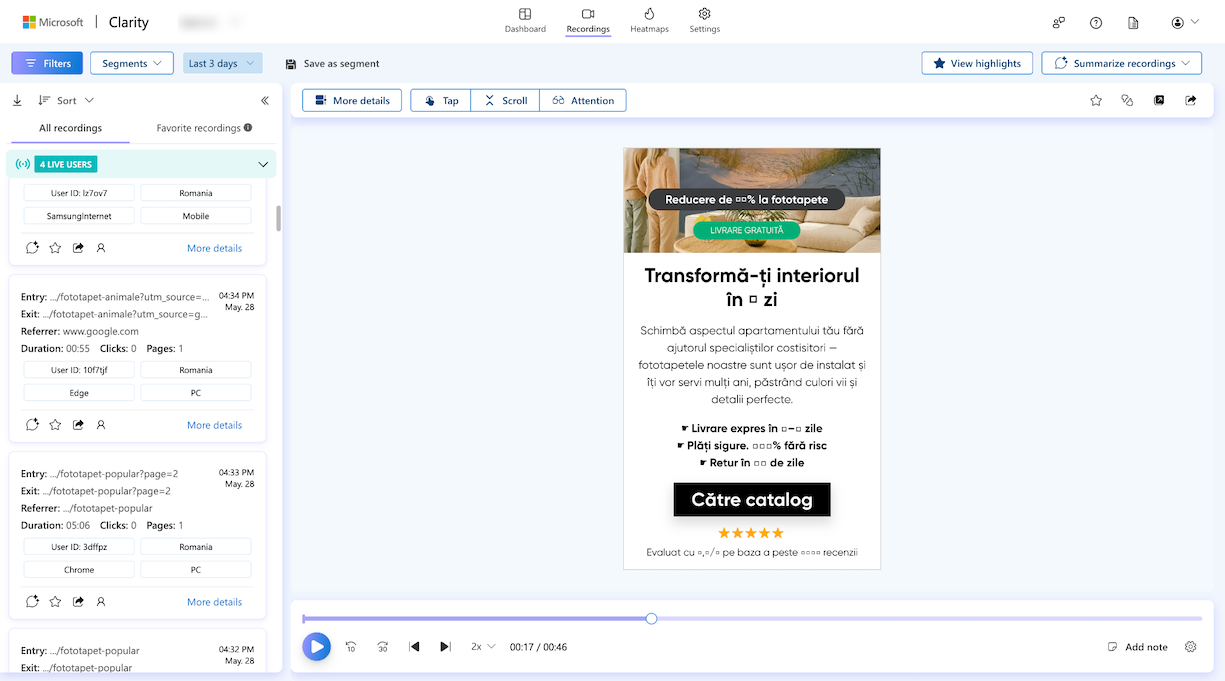The height and width of the screenshot is (681, 1225).
Task: Click the Chrome browser tag
Action: (79, 570)
